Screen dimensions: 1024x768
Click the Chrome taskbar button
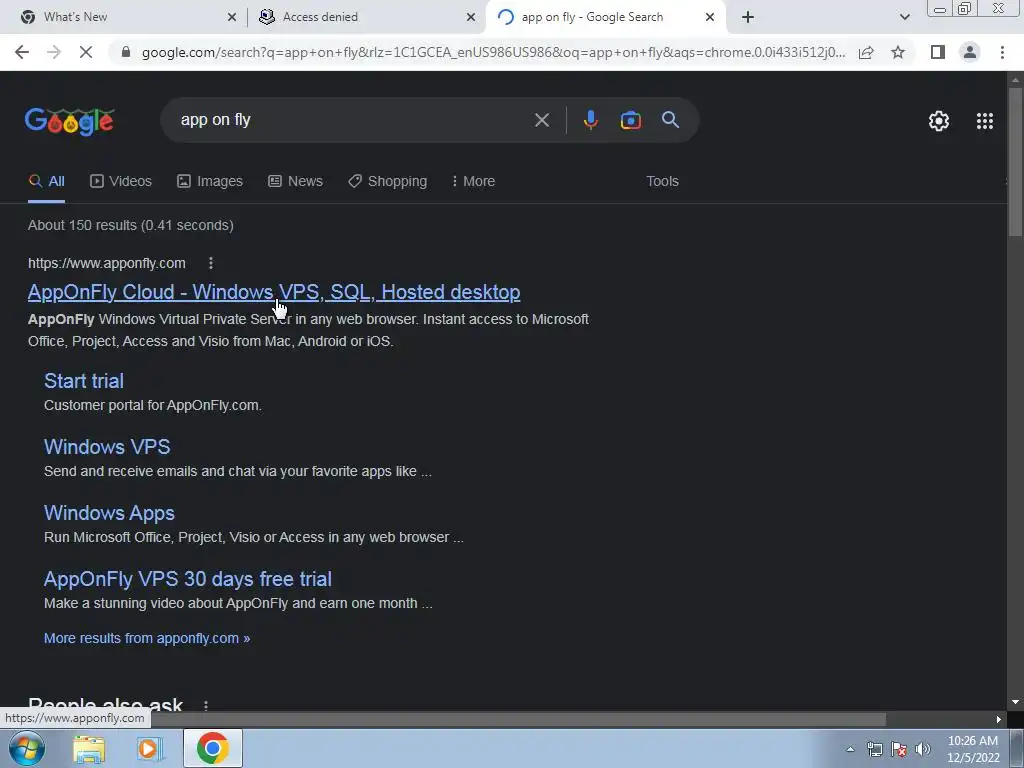[x=213, y=748]
